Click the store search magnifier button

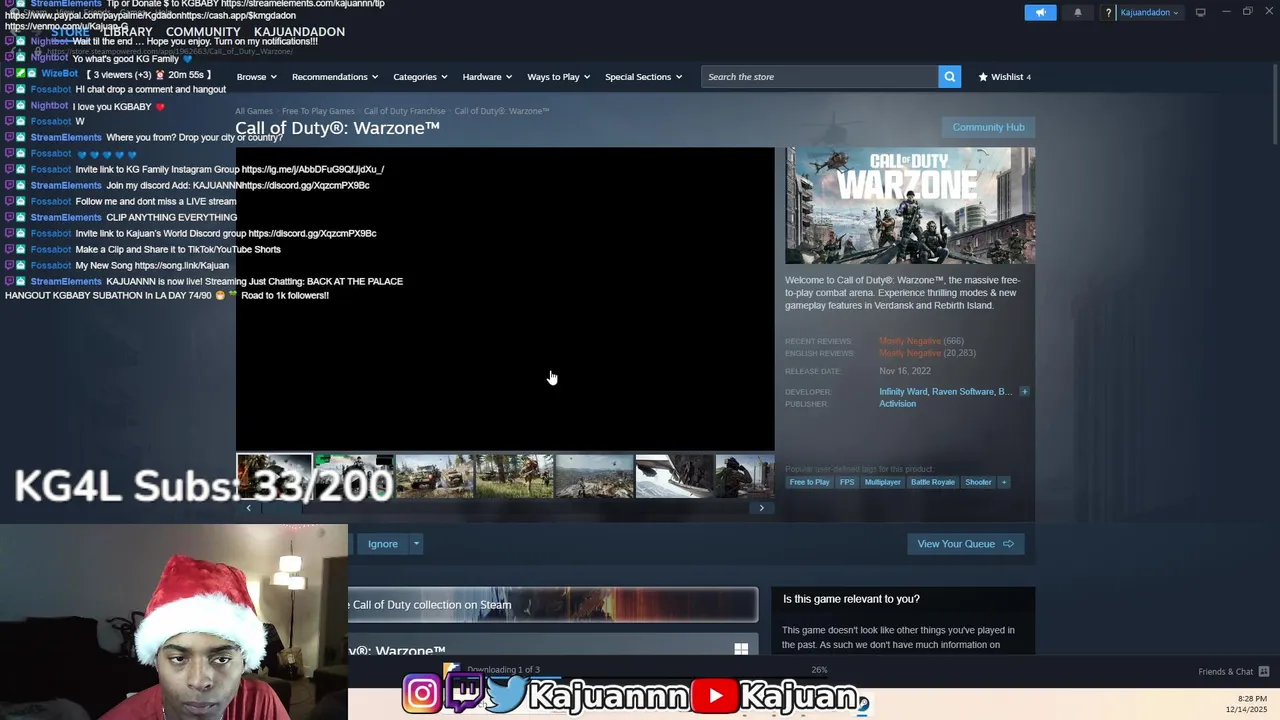click(x=949, y=77)
